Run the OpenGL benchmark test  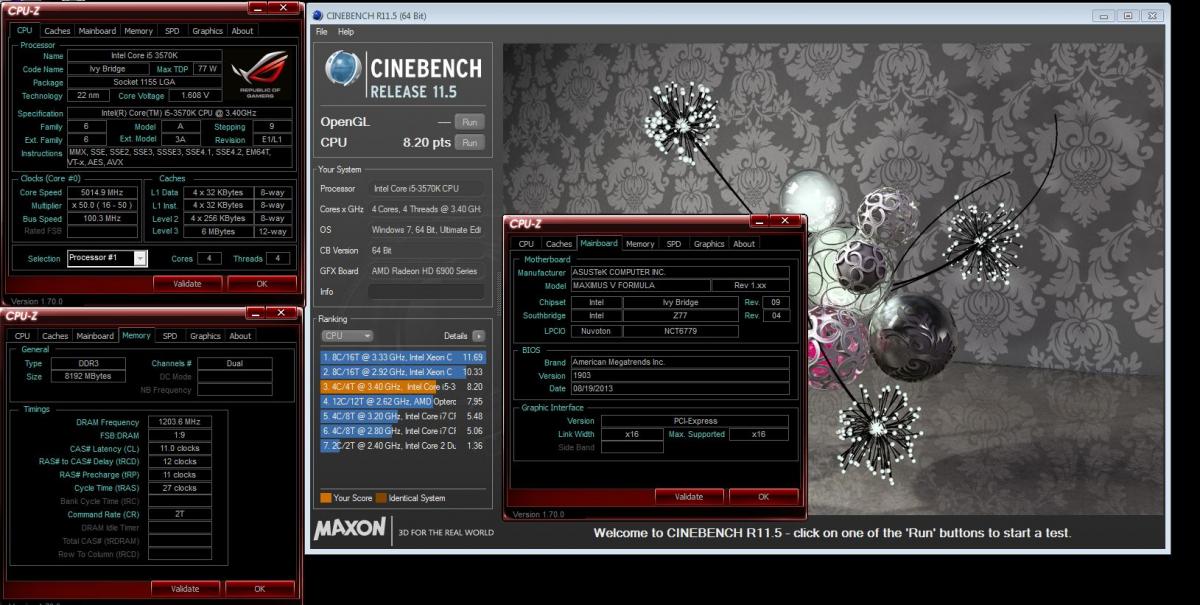(469, 121)
